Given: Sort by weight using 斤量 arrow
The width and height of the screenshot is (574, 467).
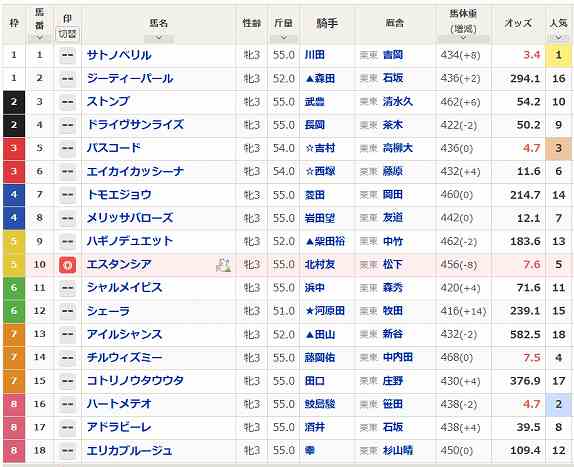Looking at the screenshot, I should click(283, 37).
